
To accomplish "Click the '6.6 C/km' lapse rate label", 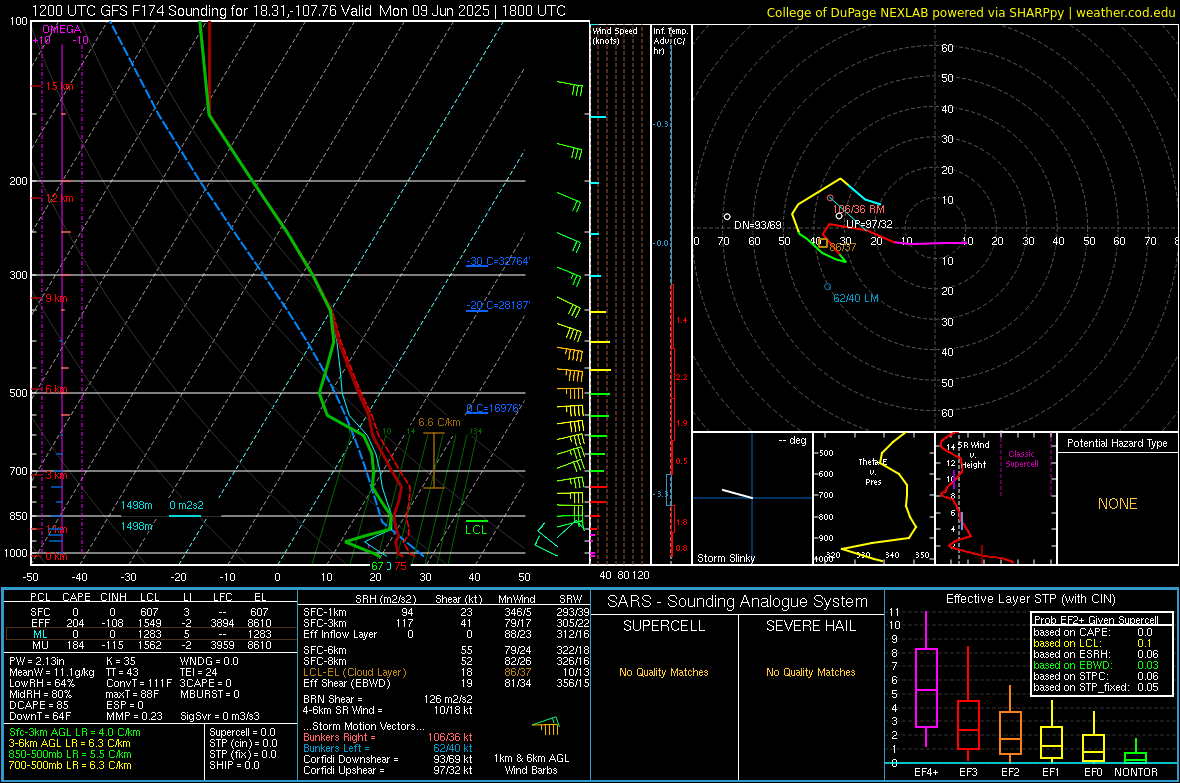I will coord(439,422).
